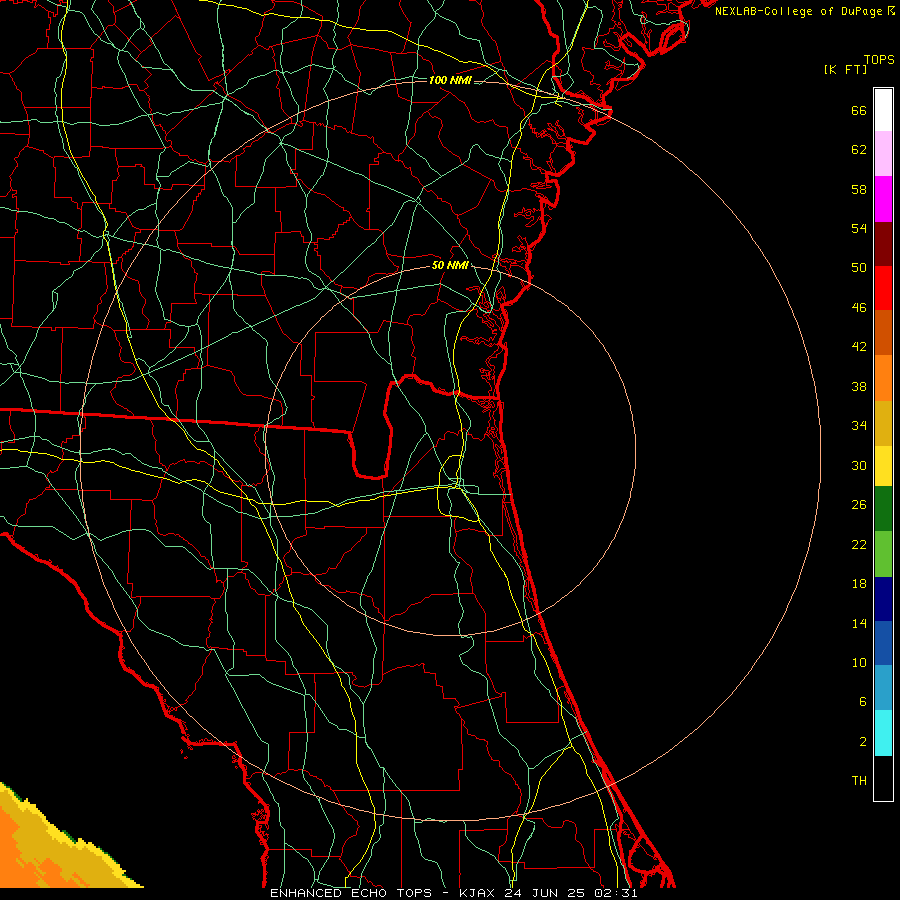Click the legend value 2
This screenshot has width=900, height=900.
[863, 742]
